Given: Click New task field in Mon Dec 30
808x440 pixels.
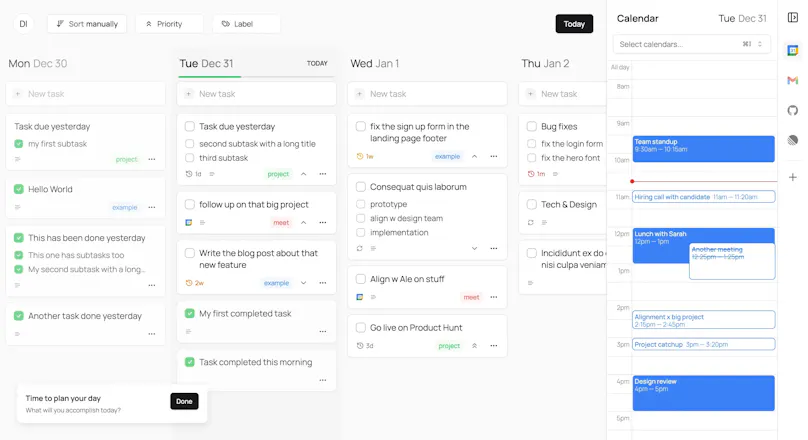Looking at the screenshot, I should (86, 94).
